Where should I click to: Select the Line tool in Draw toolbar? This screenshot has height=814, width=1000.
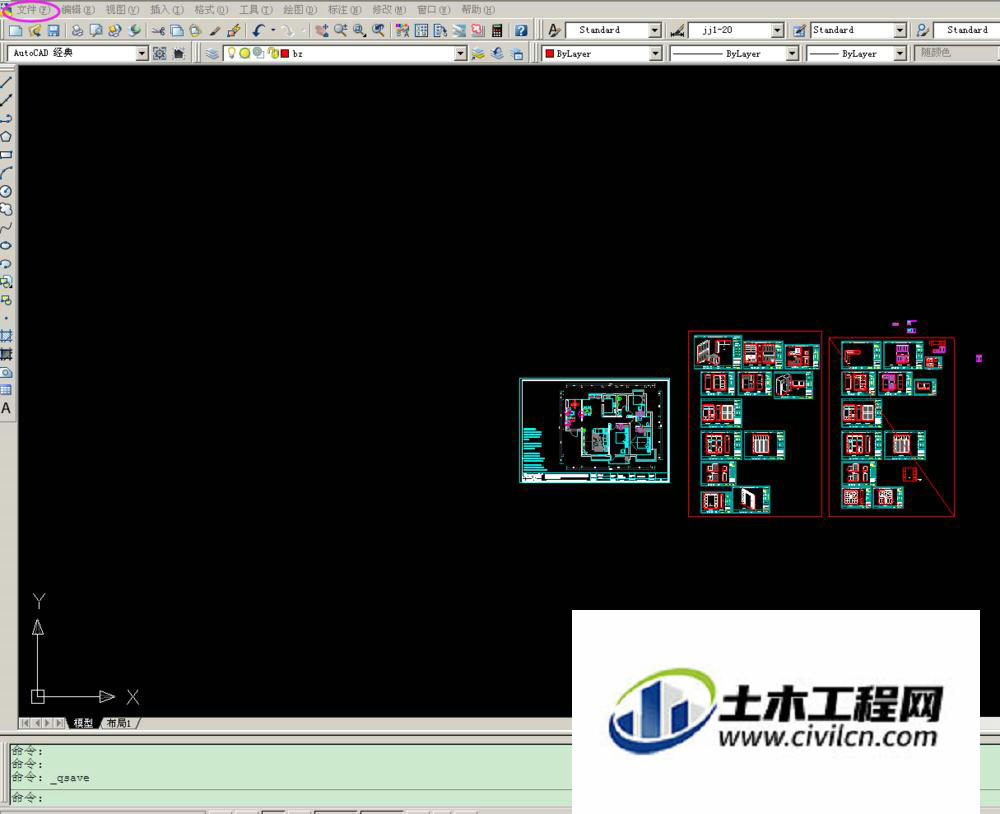point(6,82)
